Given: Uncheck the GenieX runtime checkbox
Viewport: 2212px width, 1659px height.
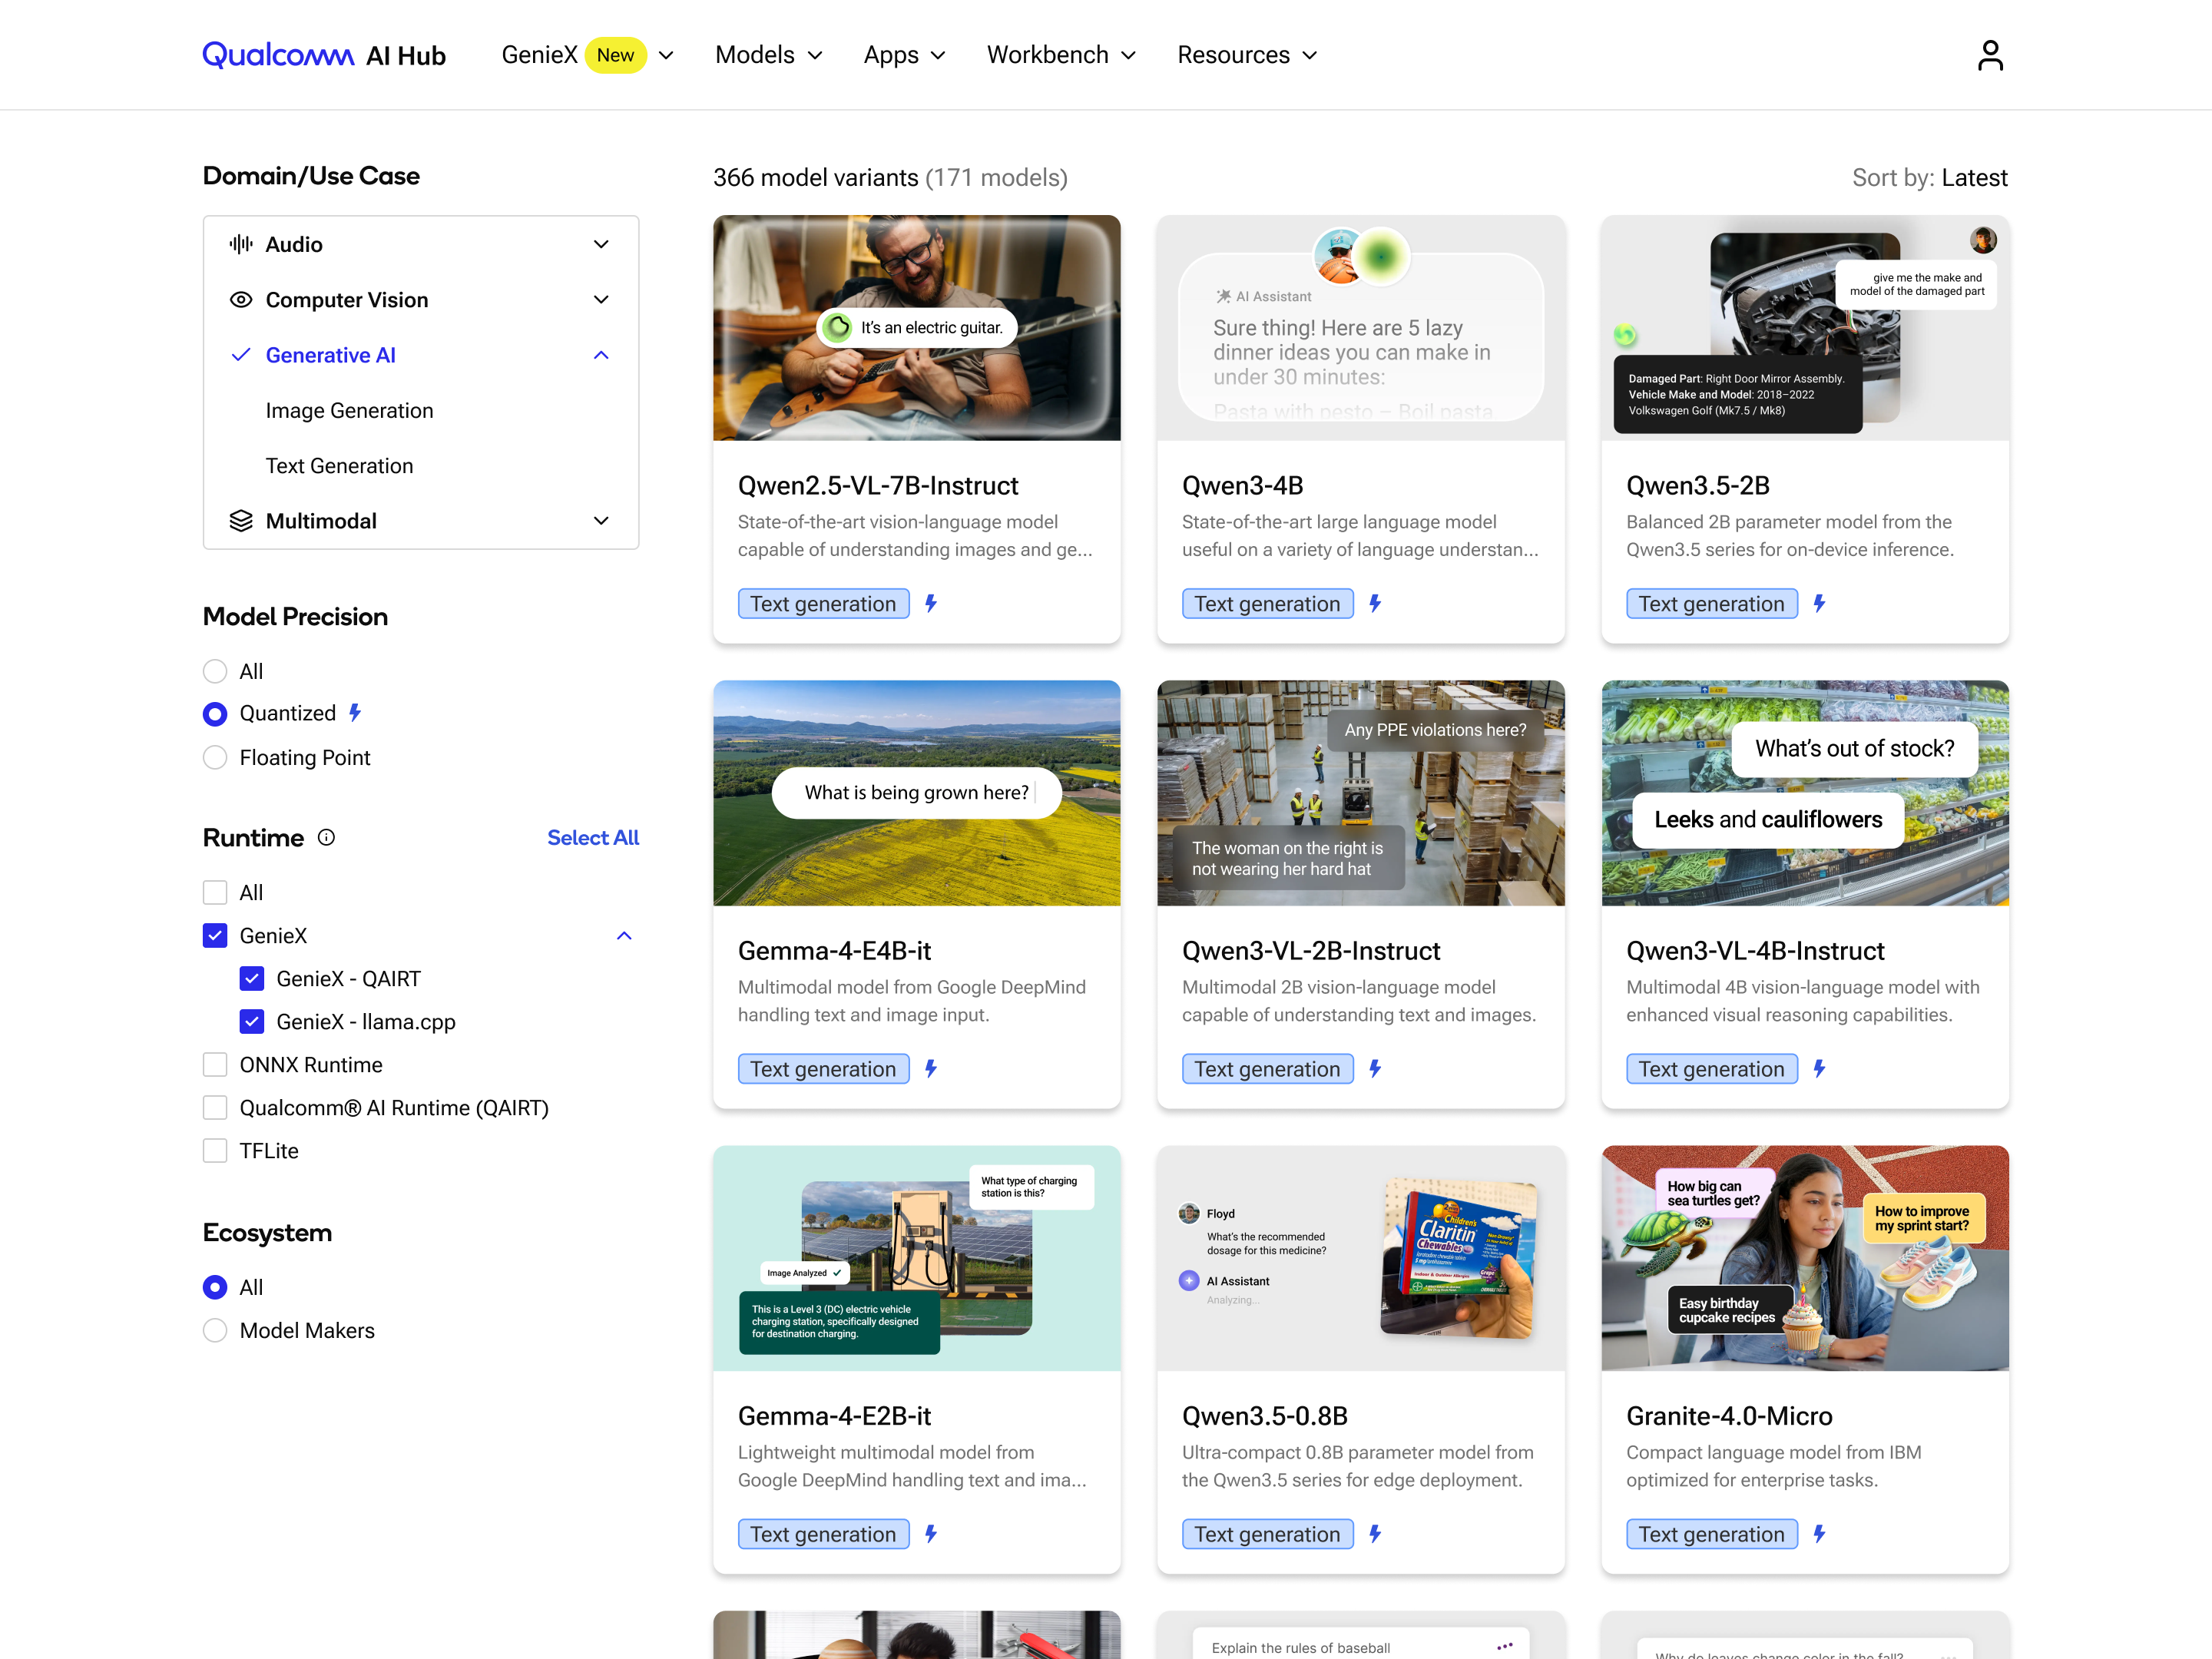Looking at the screenshot, I should (x=215, y=935).
